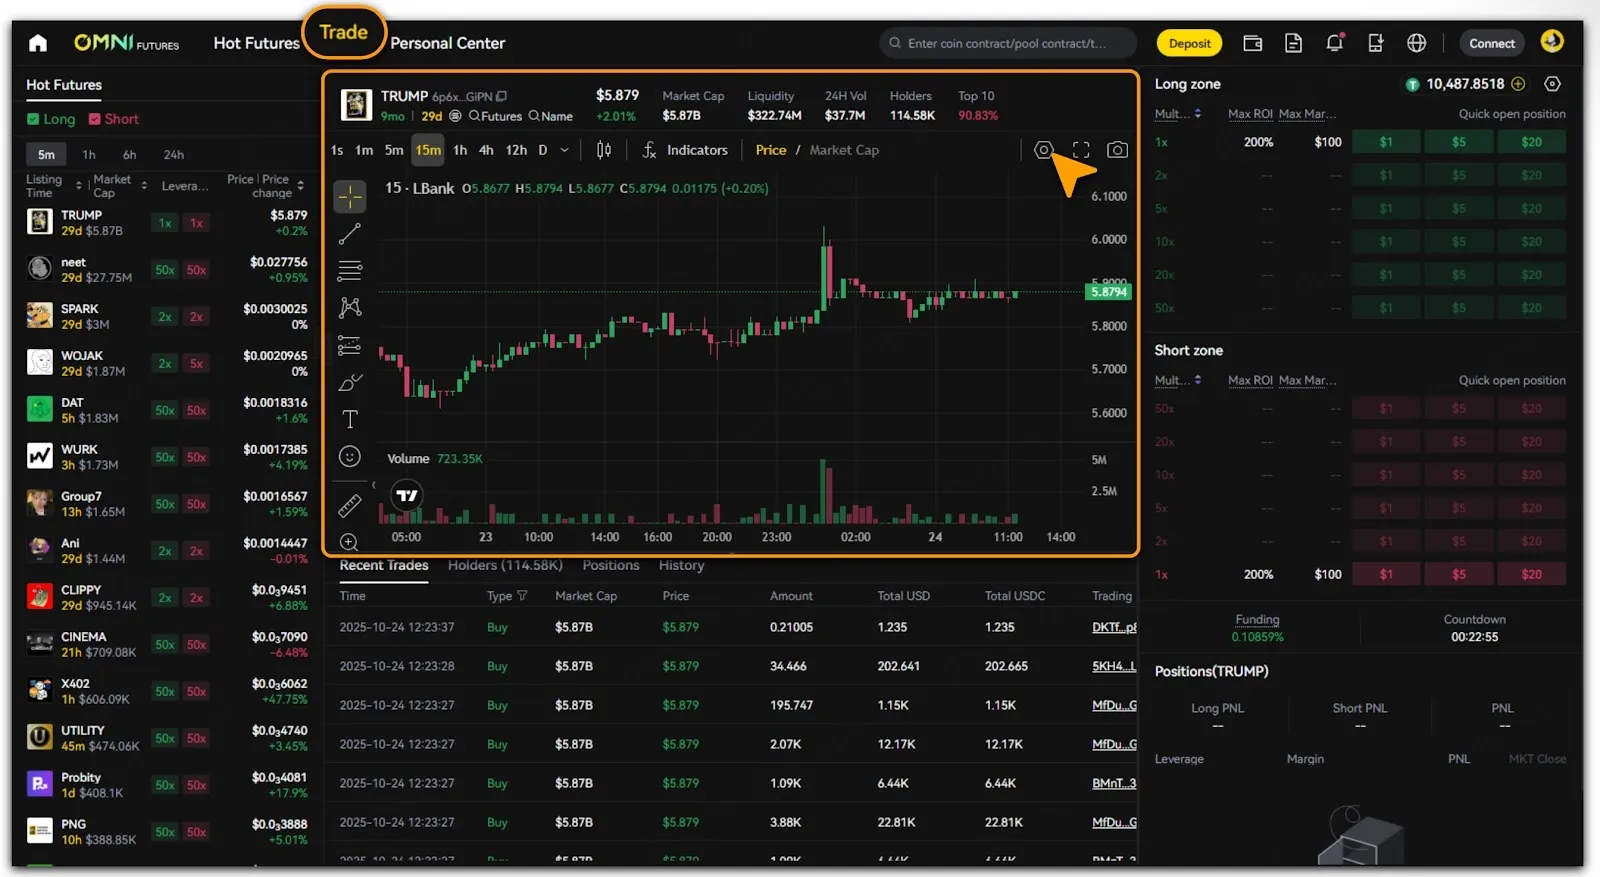Click the globe language icon
The width and height of the screenshot is (1600, 877).
click(1416, 43)
